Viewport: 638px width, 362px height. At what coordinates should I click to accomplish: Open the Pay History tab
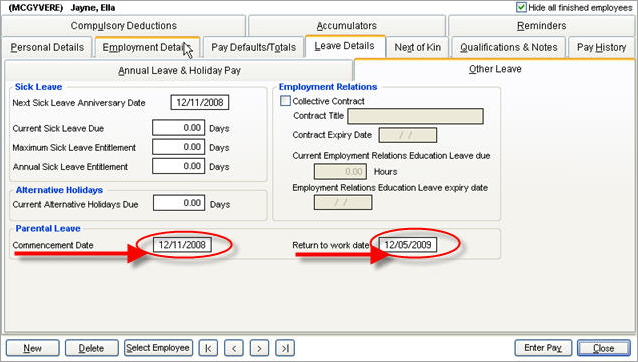pos(601,47)
